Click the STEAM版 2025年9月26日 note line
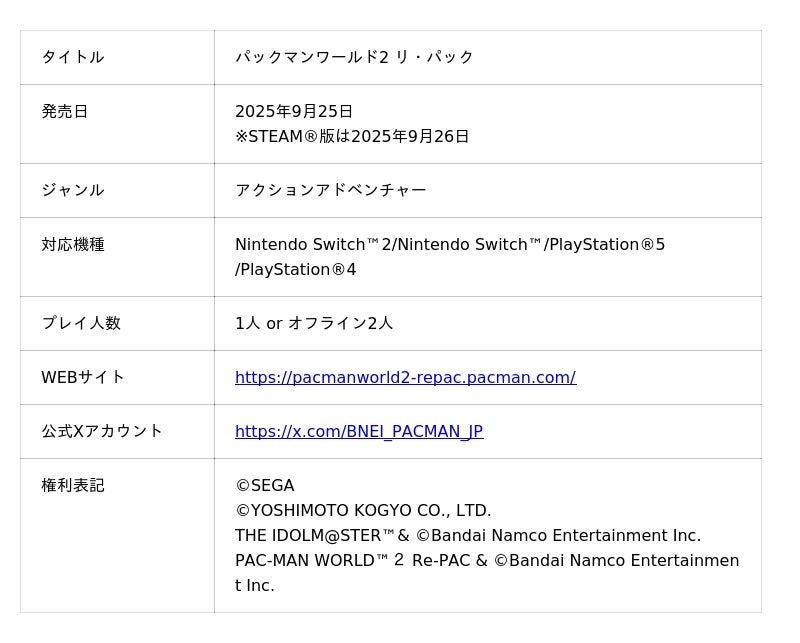800x643 pixels. pos(352,137)
